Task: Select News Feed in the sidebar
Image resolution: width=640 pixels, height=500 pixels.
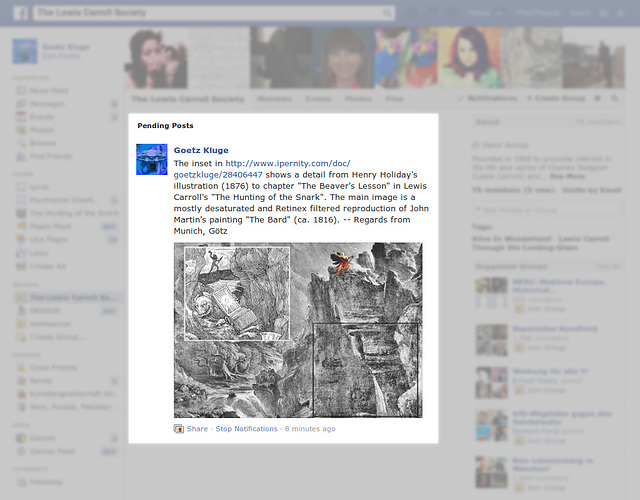Action: point(49,90)
